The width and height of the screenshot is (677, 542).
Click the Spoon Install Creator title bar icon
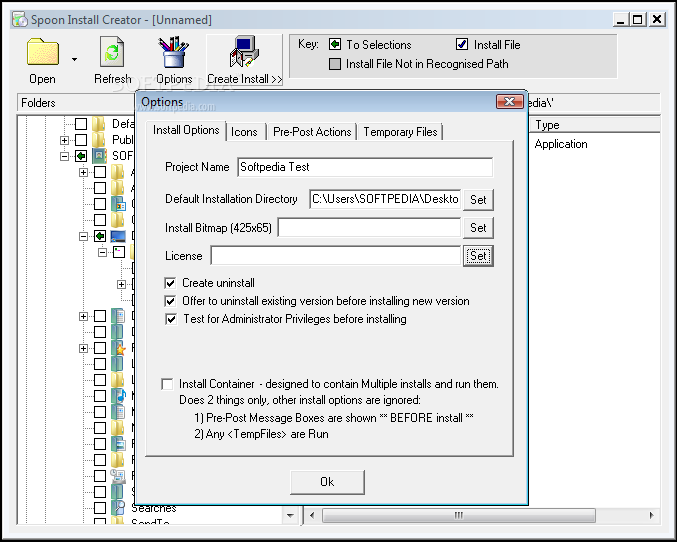pos(19,19)
